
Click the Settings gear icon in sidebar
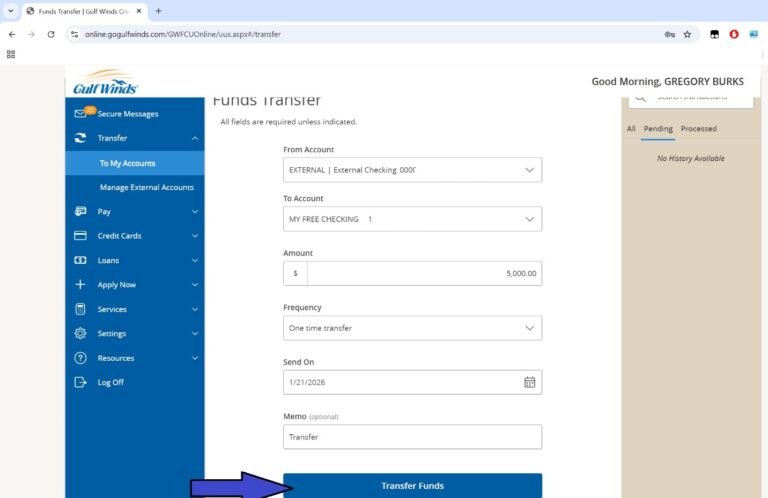[80, 334]
